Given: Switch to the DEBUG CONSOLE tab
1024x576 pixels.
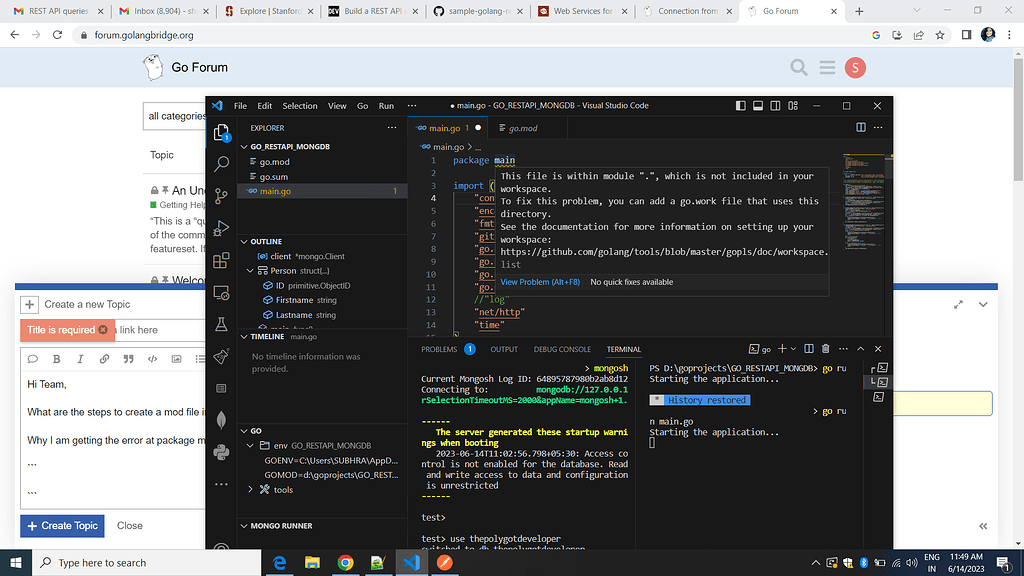Looking at the screenshot, I should (x=562, y=349).
